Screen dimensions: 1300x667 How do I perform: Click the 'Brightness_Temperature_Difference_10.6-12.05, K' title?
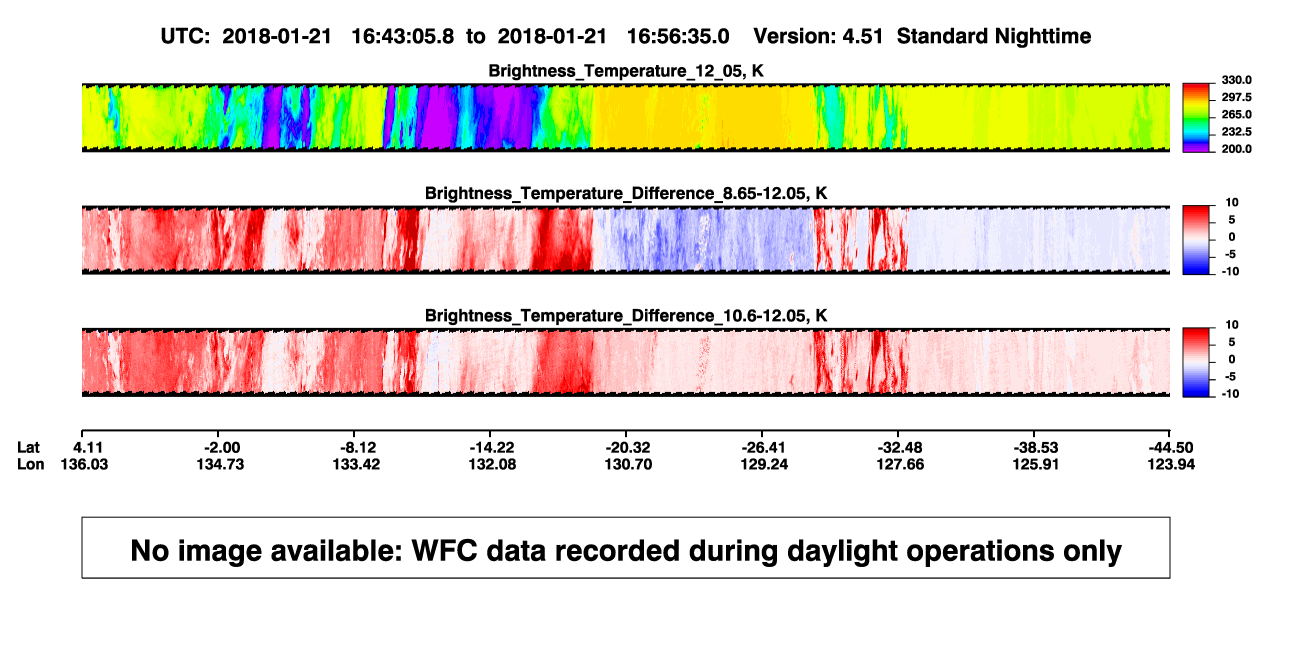click(626, 315)
